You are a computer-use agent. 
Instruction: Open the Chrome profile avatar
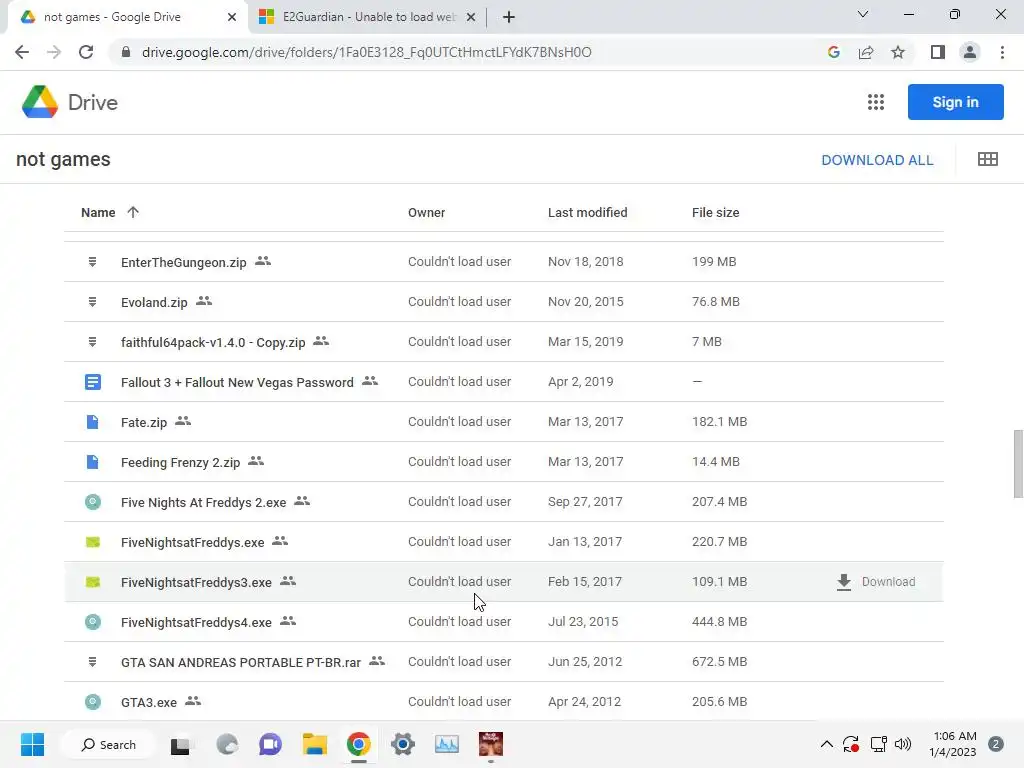click(970, 52)
